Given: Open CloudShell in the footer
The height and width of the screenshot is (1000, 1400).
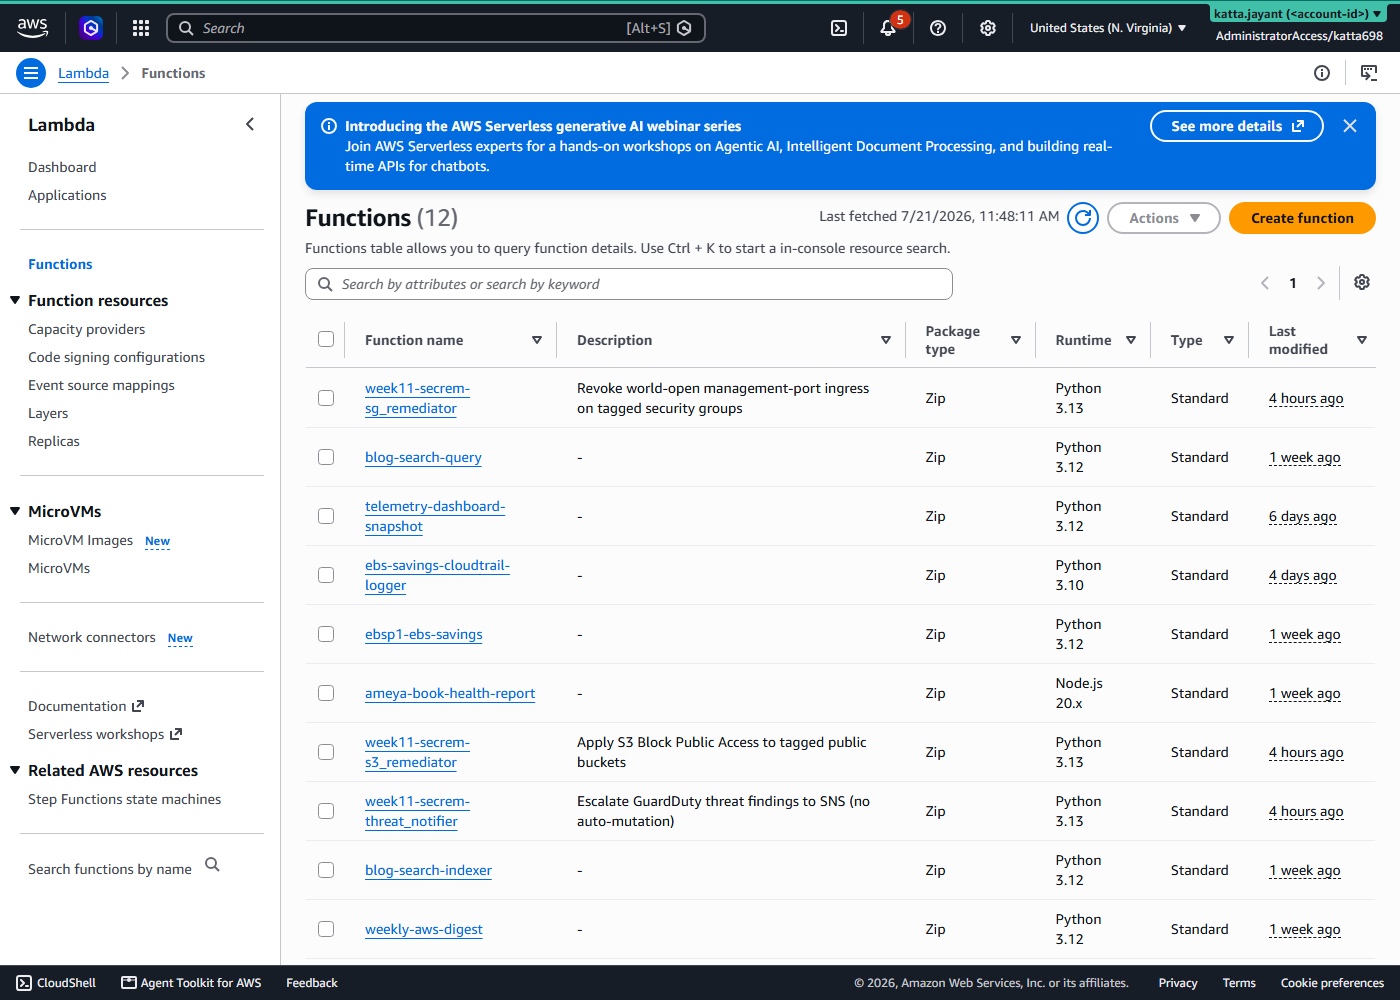Looking at the screenshot, I should coord(56,983).
